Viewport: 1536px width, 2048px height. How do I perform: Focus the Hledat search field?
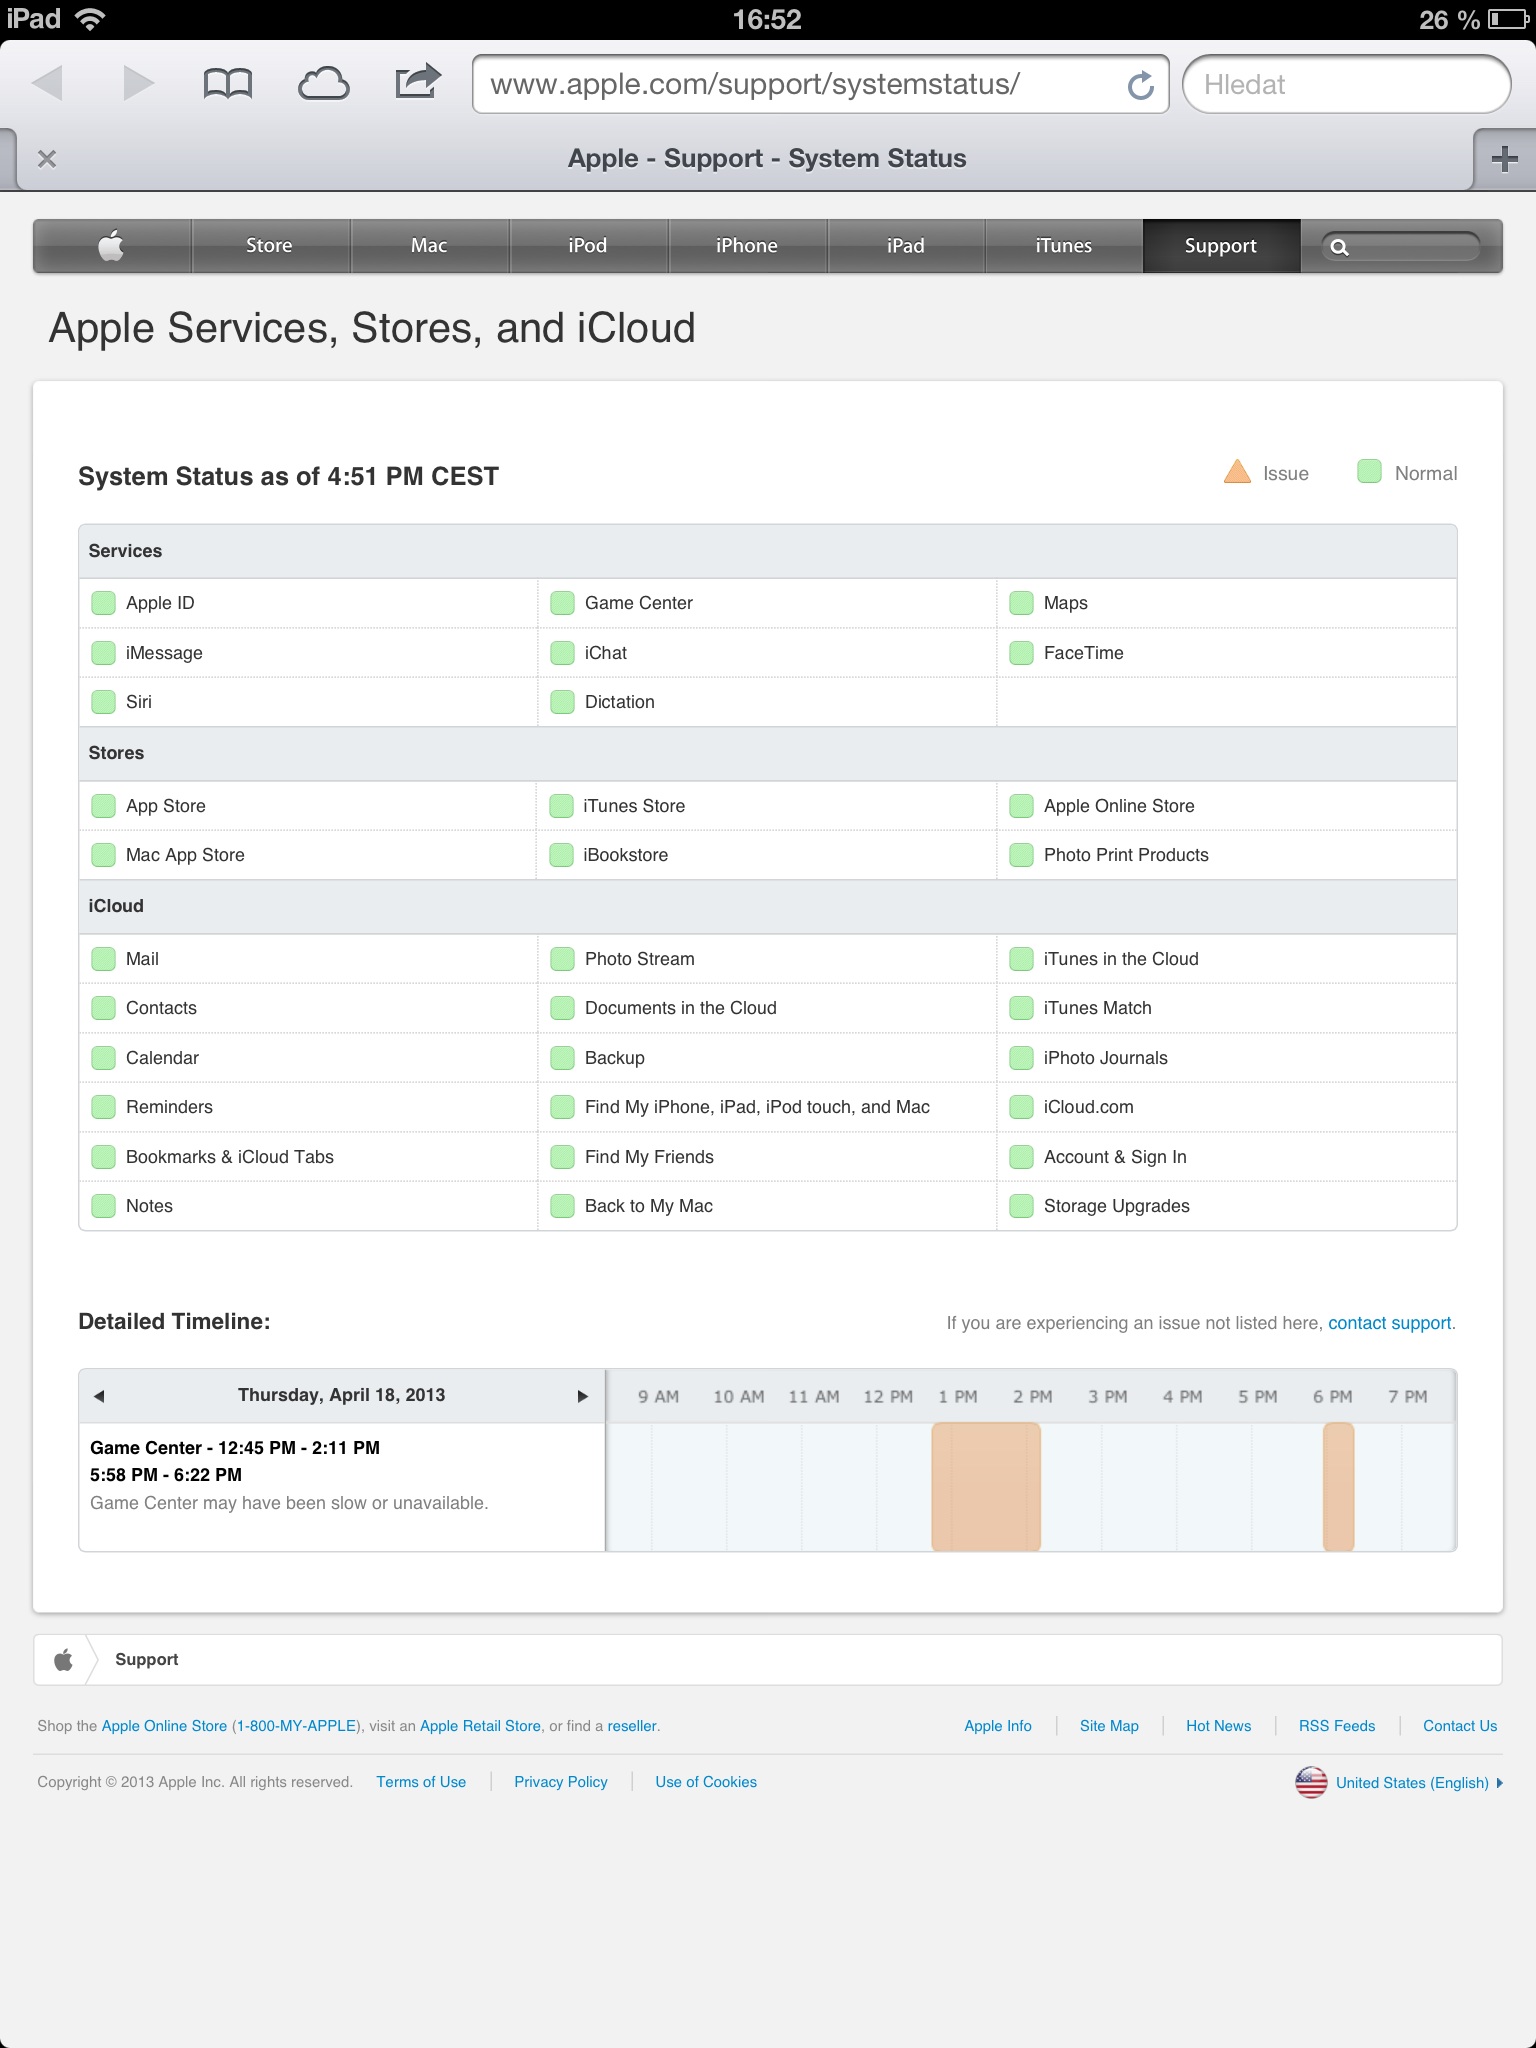pos(1345,85)
